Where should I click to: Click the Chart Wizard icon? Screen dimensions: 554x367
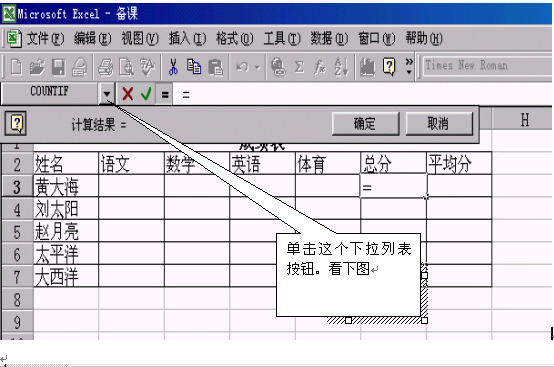(x=367, y=67)
